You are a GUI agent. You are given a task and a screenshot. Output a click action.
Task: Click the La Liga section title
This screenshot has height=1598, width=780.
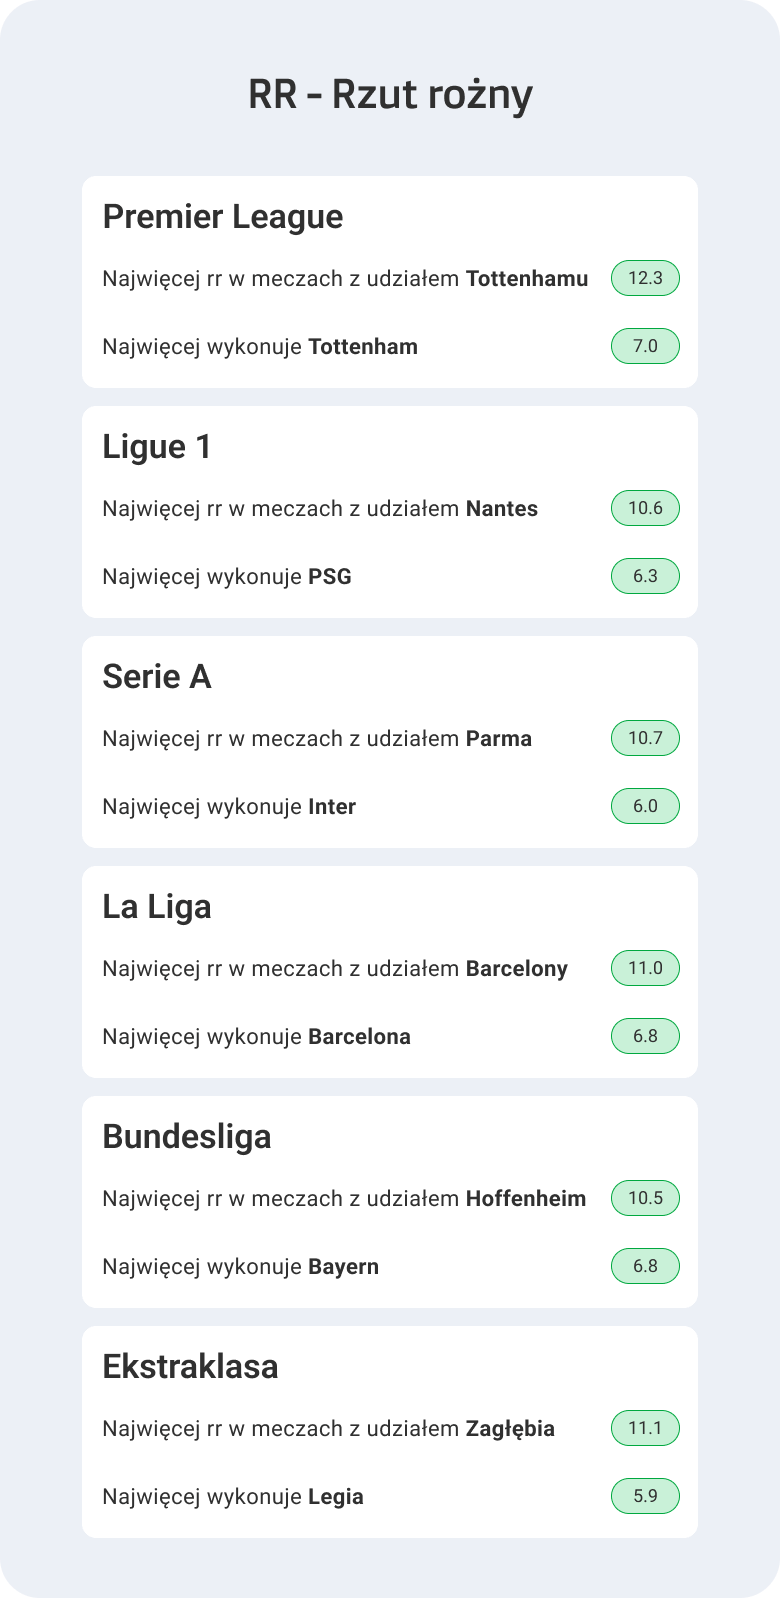point(157,907)
